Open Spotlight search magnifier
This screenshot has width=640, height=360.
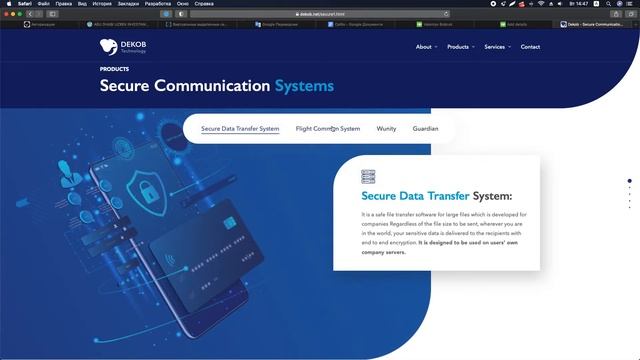(608, 4)
